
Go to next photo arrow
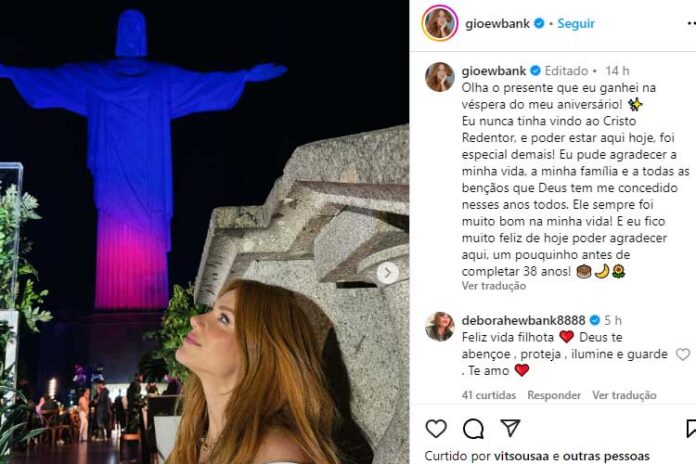[388, 272]
